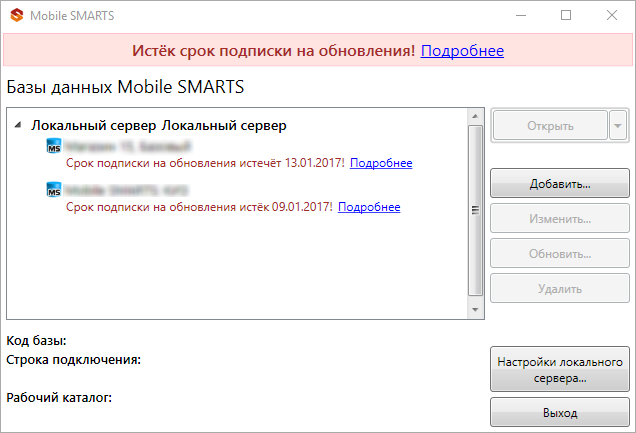This screenshot has height=433, width=636.
Task: Maximize the Mobile SMARTS window
Action: 566,15
